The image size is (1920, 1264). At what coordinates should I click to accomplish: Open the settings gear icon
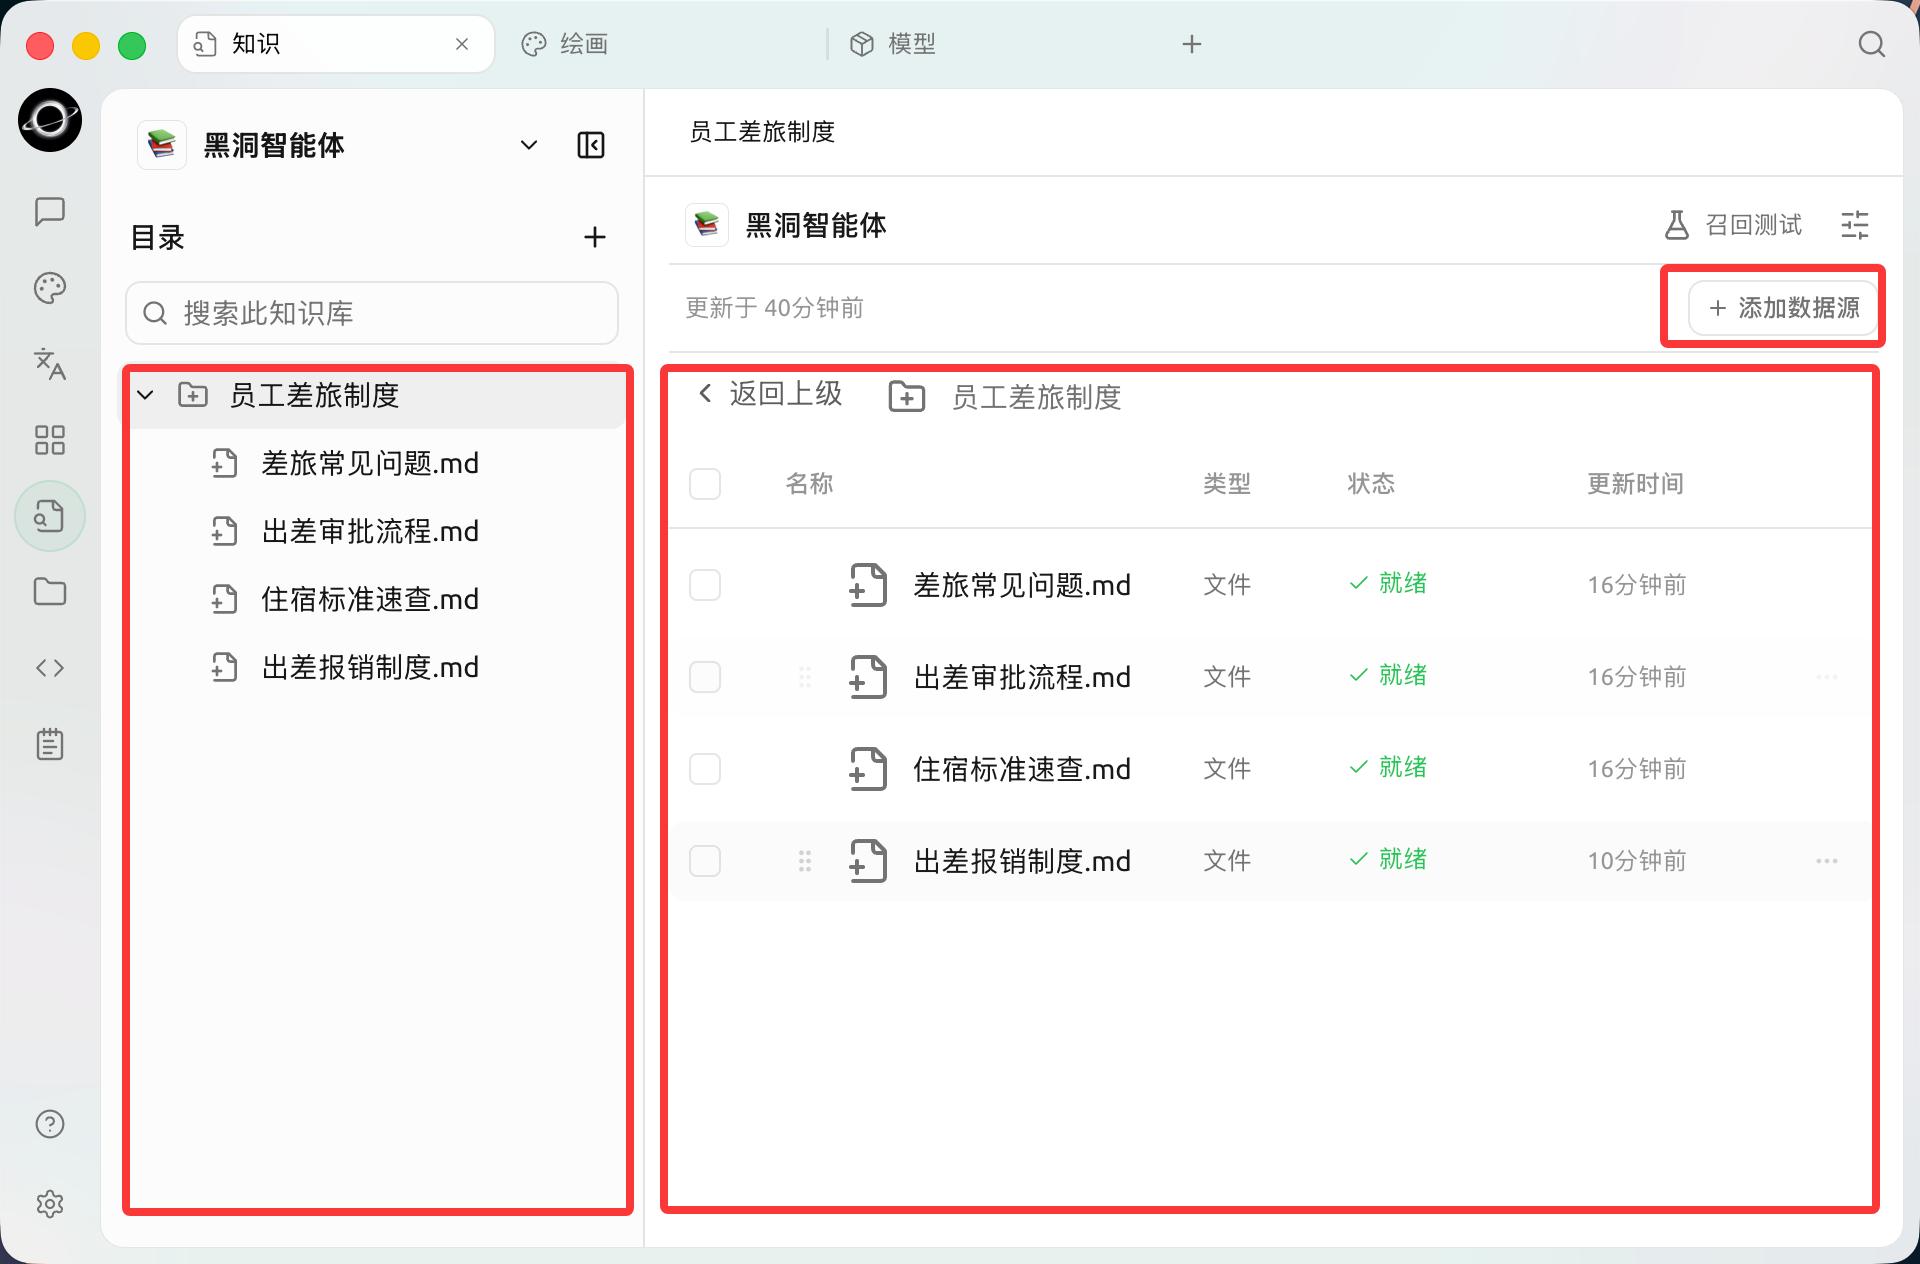click(x=50, y=1204)
